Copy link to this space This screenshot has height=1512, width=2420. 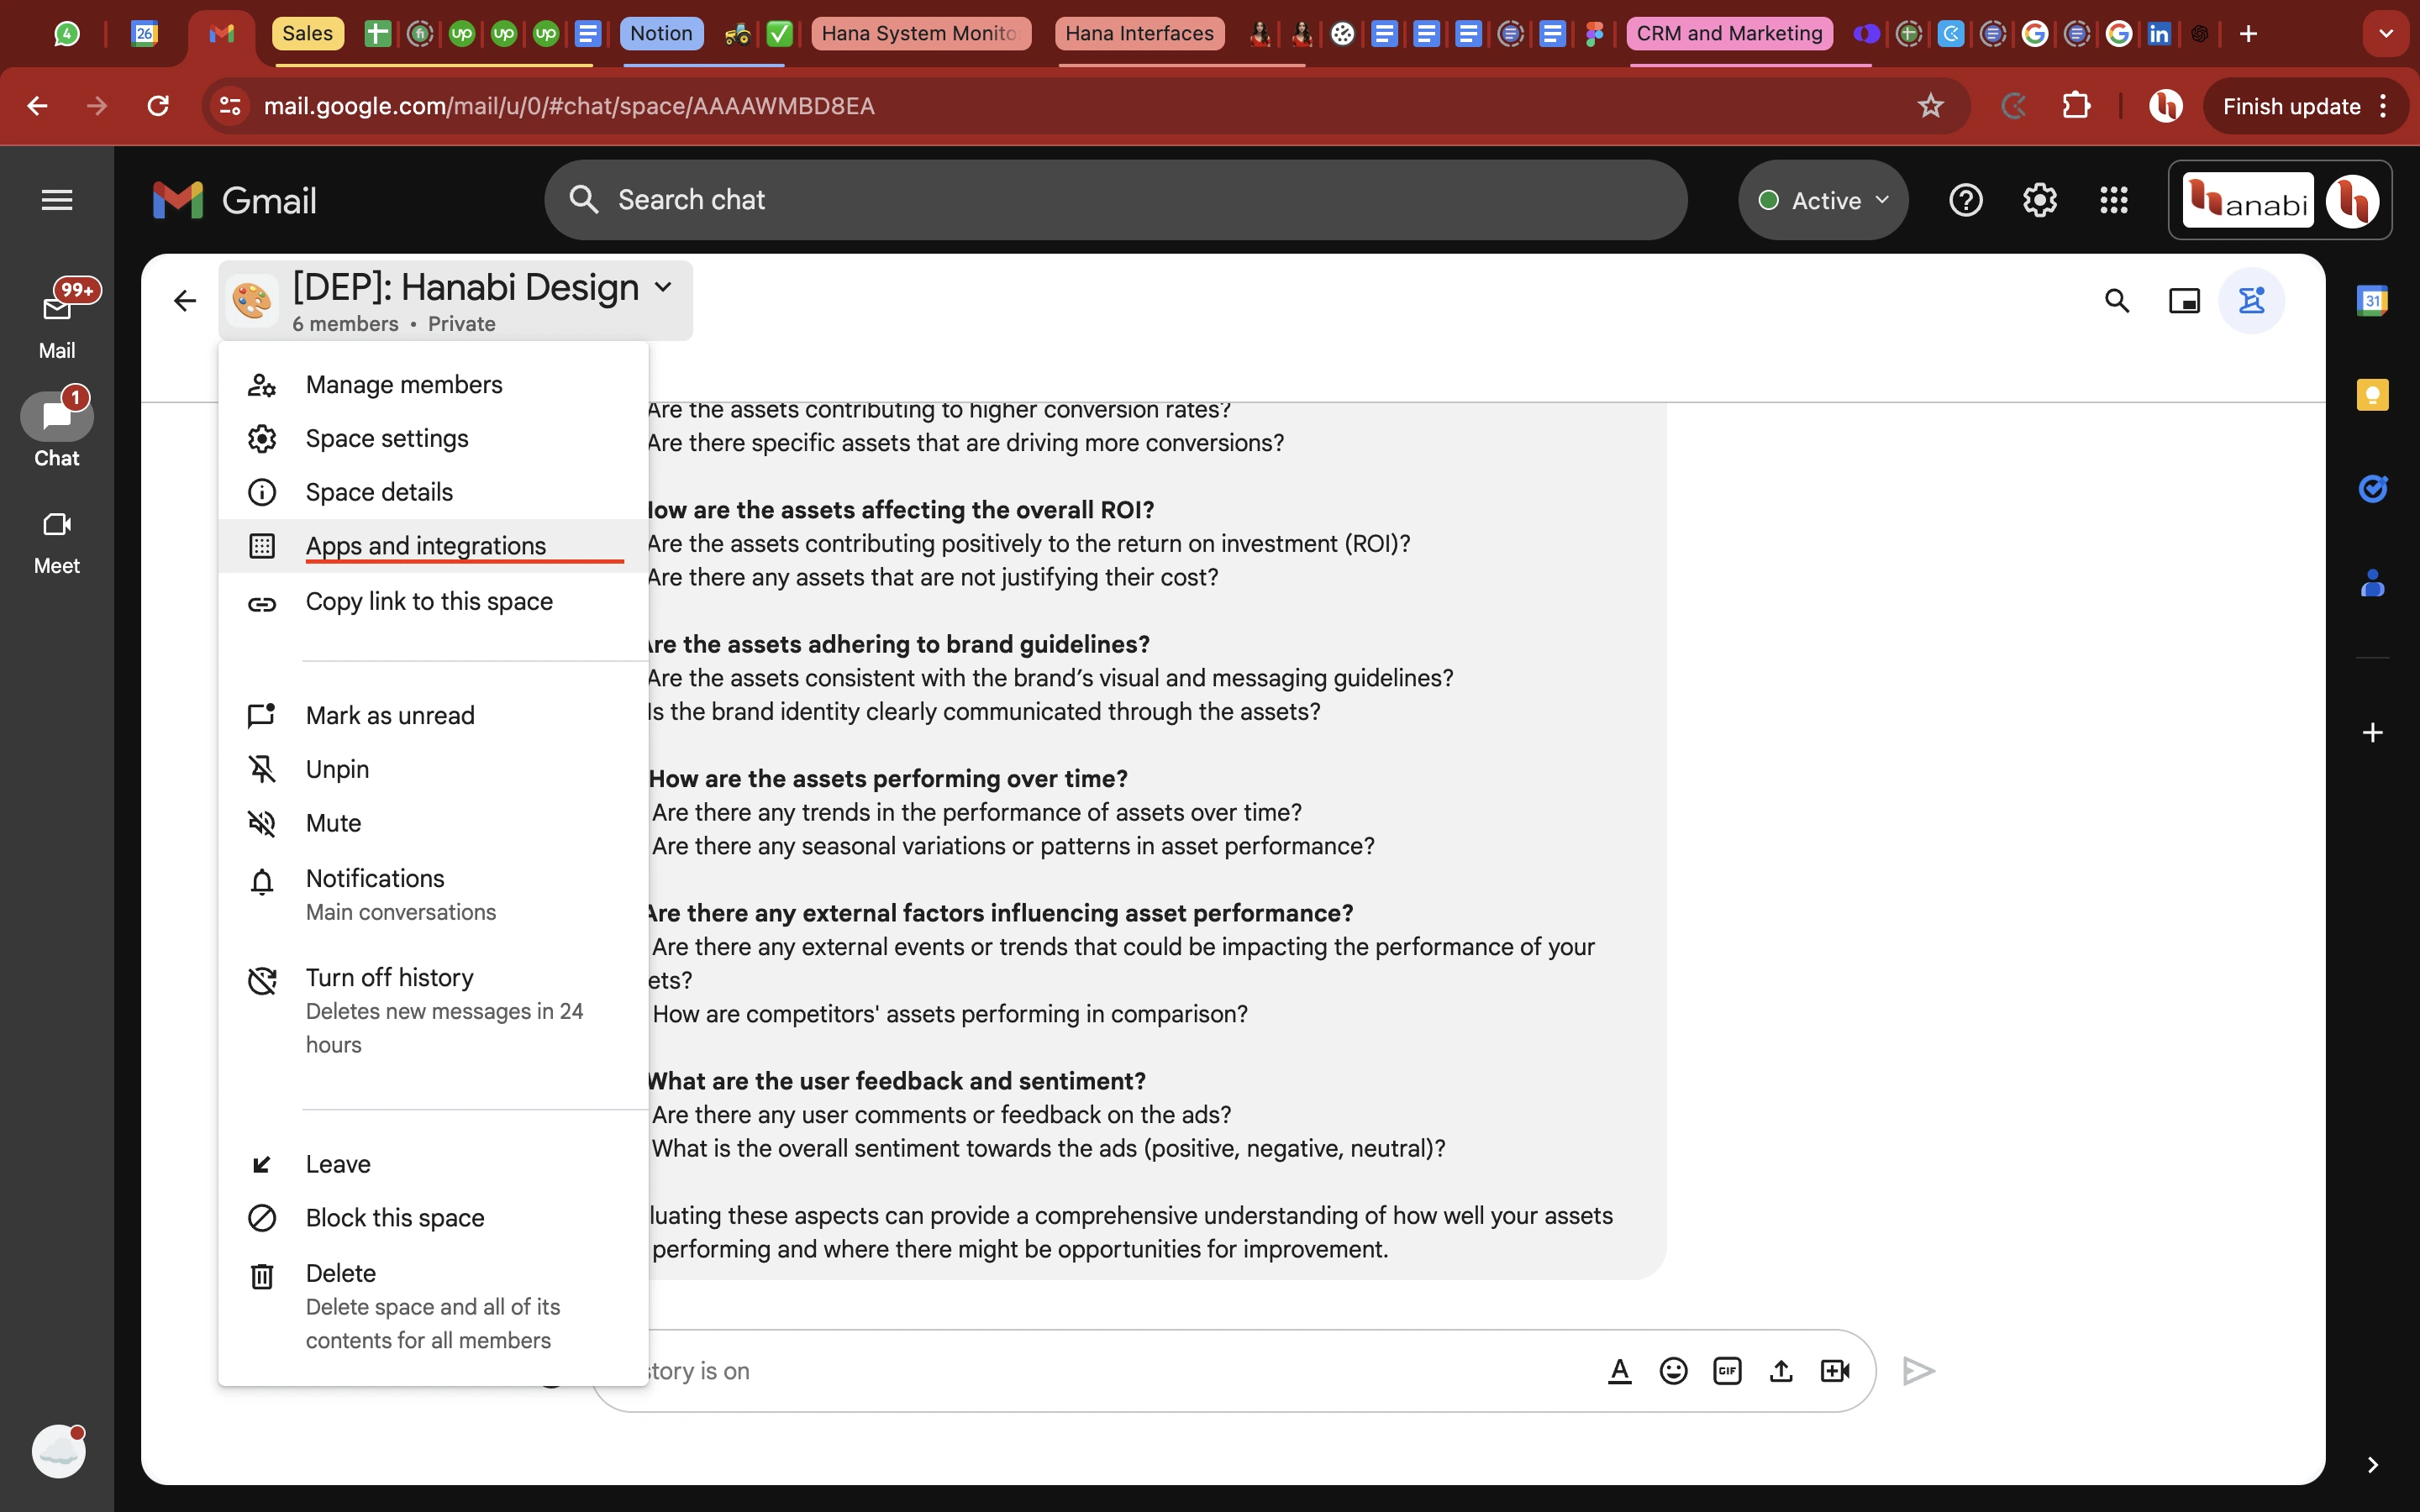pyautogui.click(x=429, y=601)
